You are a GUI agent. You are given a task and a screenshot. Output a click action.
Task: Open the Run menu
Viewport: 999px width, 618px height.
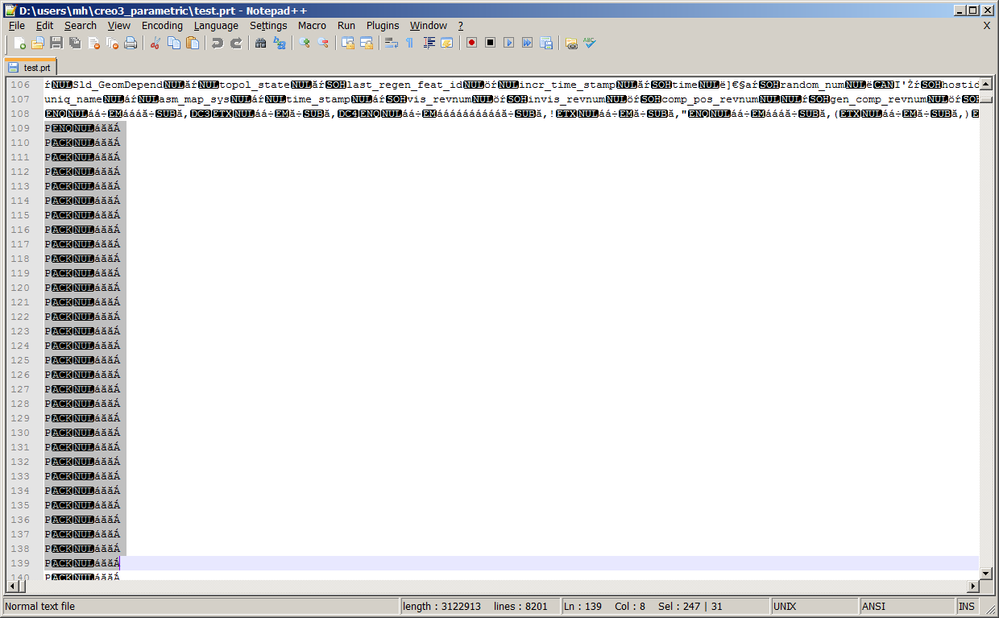346,25
